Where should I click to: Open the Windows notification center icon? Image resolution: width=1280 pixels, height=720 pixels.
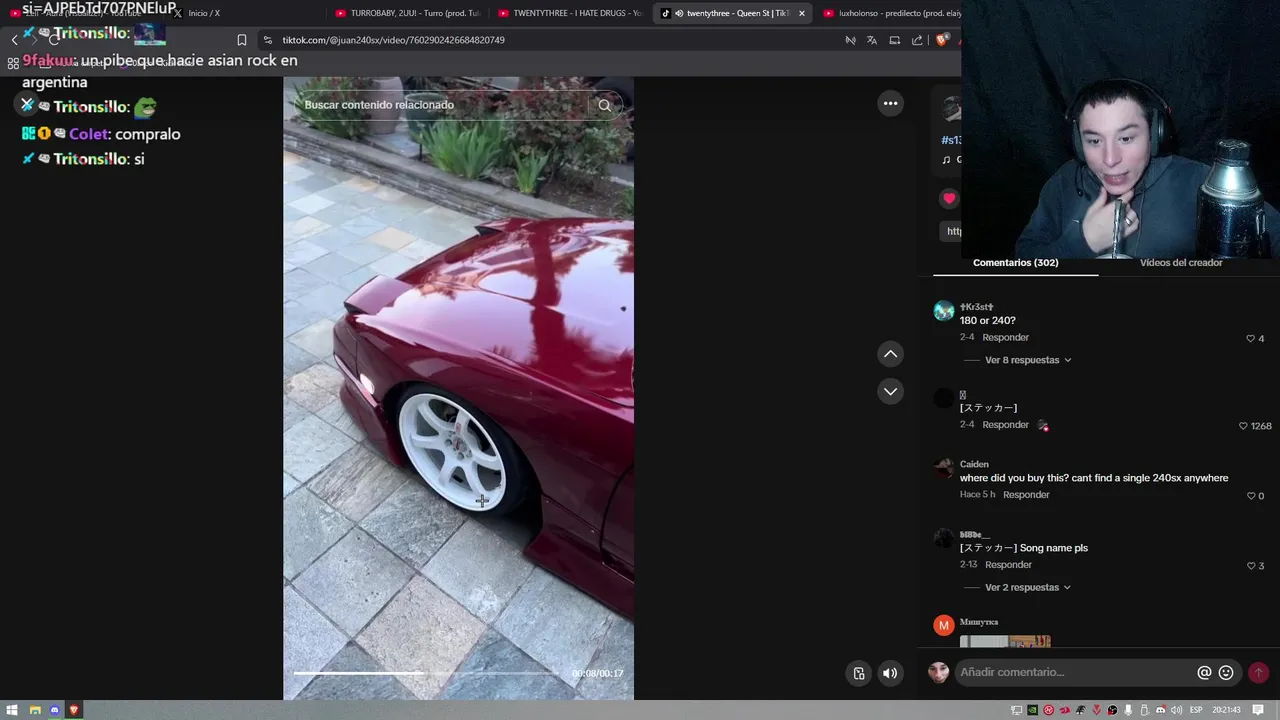[x=1258, y=710]
